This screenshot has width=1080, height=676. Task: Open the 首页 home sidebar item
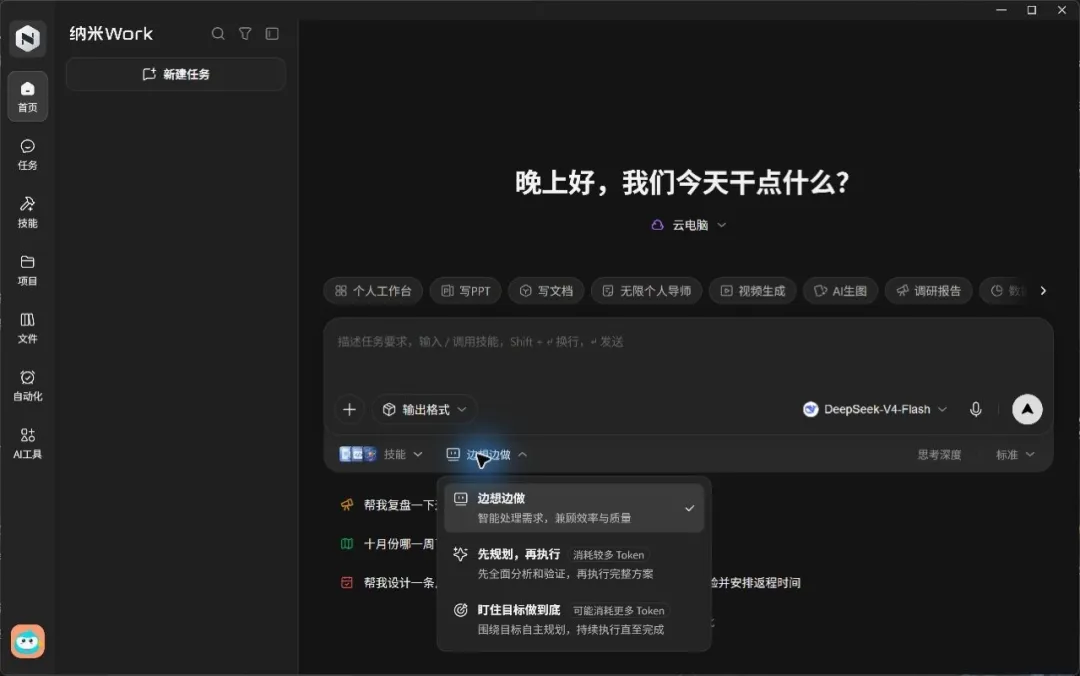pos(28,97)
